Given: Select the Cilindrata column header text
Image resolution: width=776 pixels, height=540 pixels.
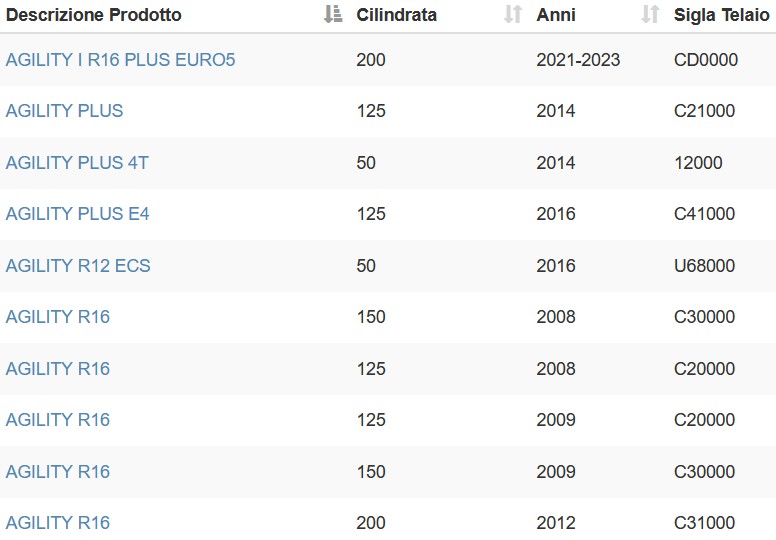Looking at the screenshot, I should (396, 15).
